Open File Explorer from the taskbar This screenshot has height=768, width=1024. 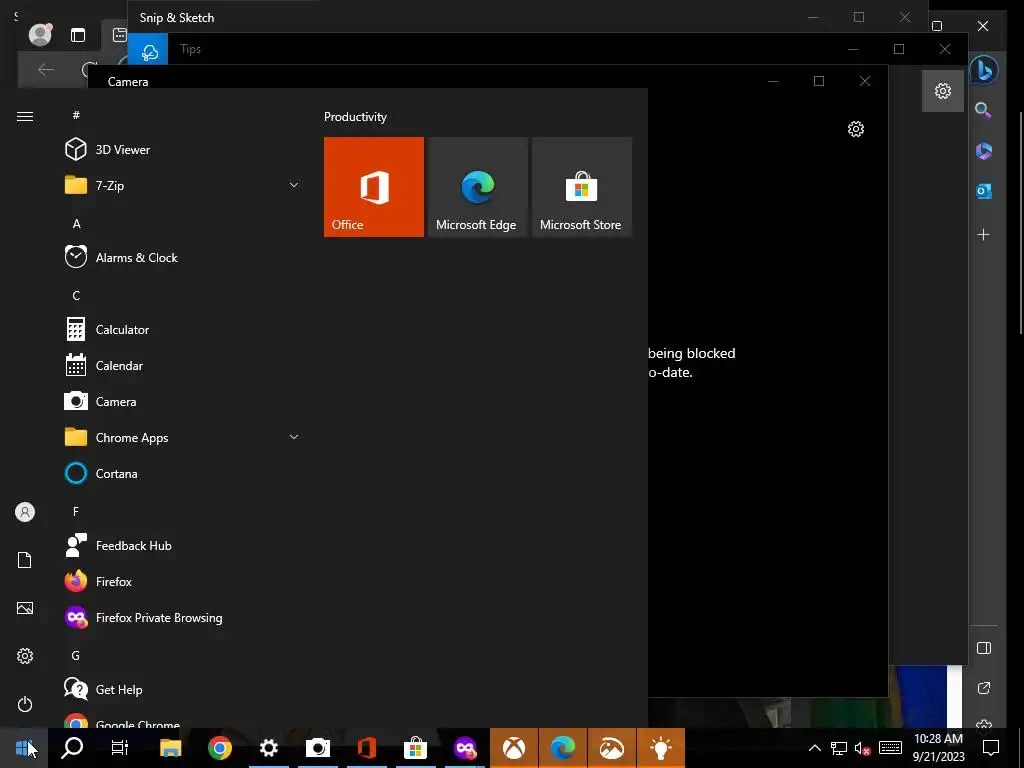pos(170,748)
